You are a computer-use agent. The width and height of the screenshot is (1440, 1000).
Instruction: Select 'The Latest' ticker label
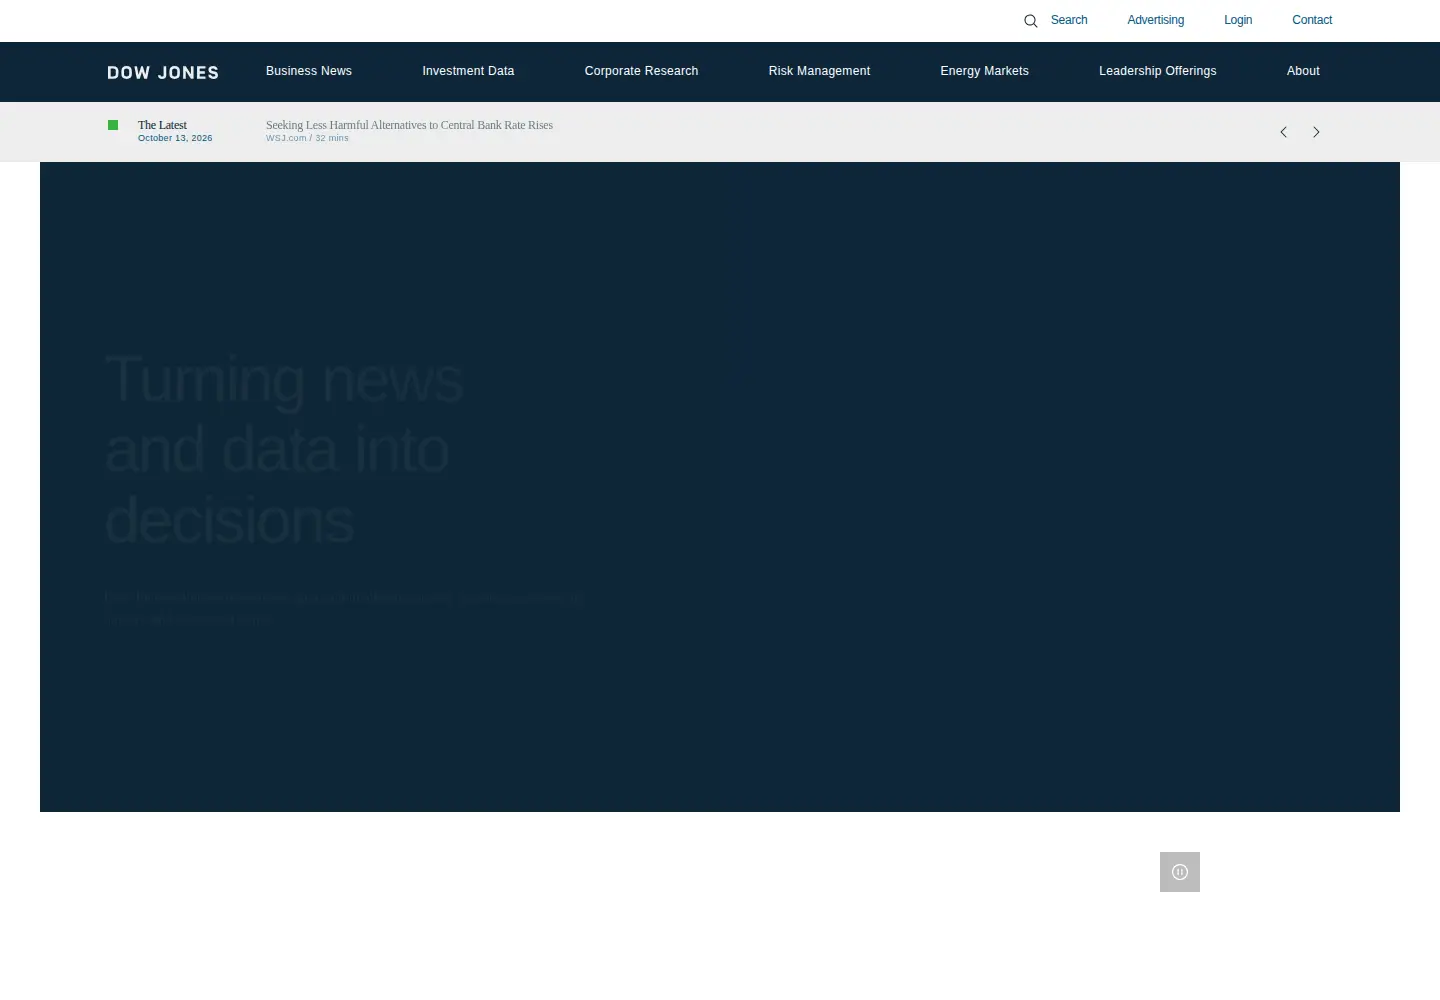point(162,125)
